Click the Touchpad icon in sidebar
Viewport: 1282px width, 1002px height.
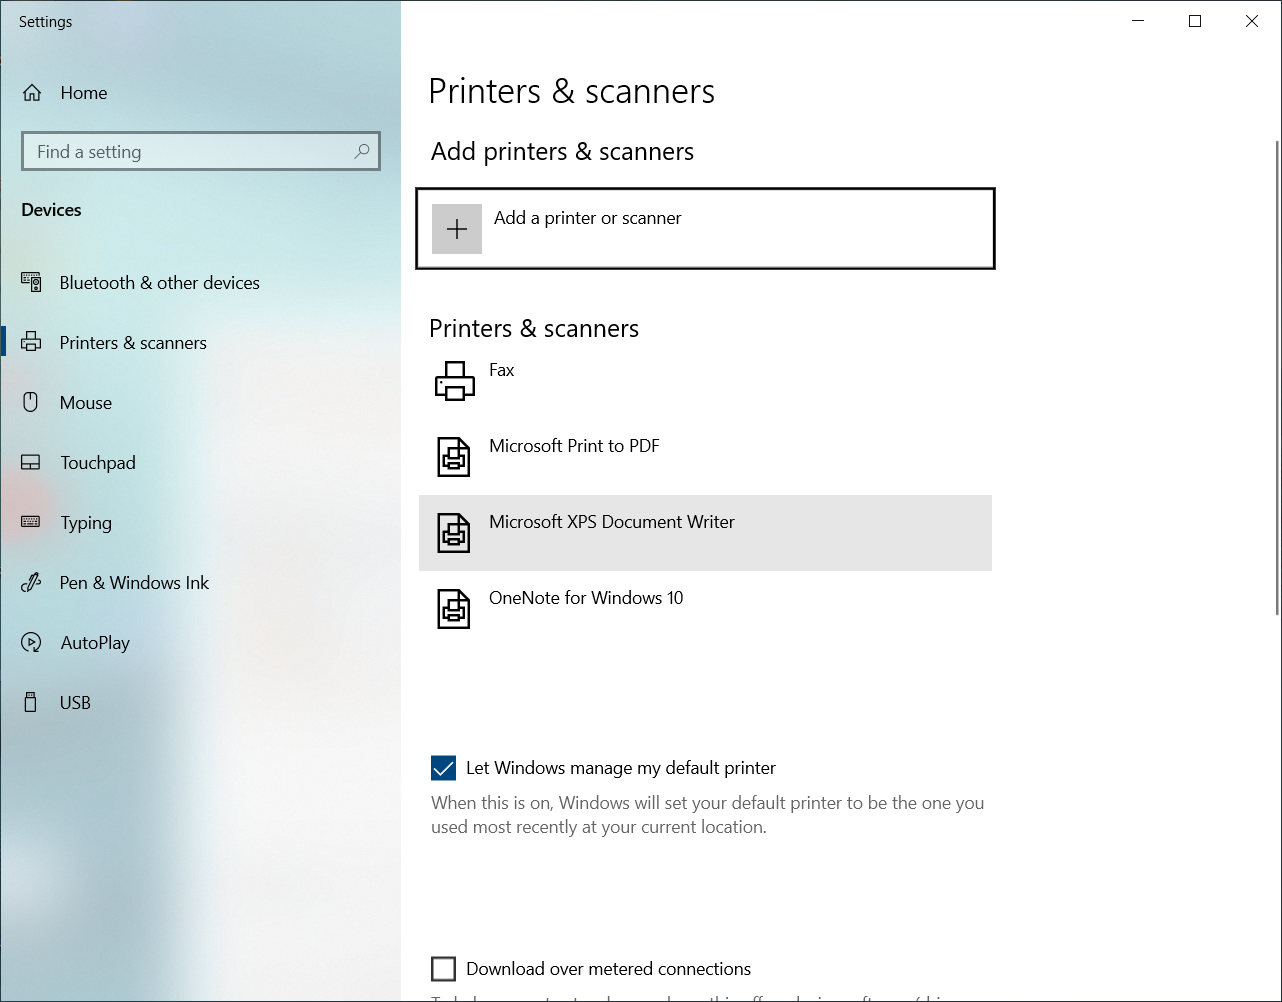(31, 462)
